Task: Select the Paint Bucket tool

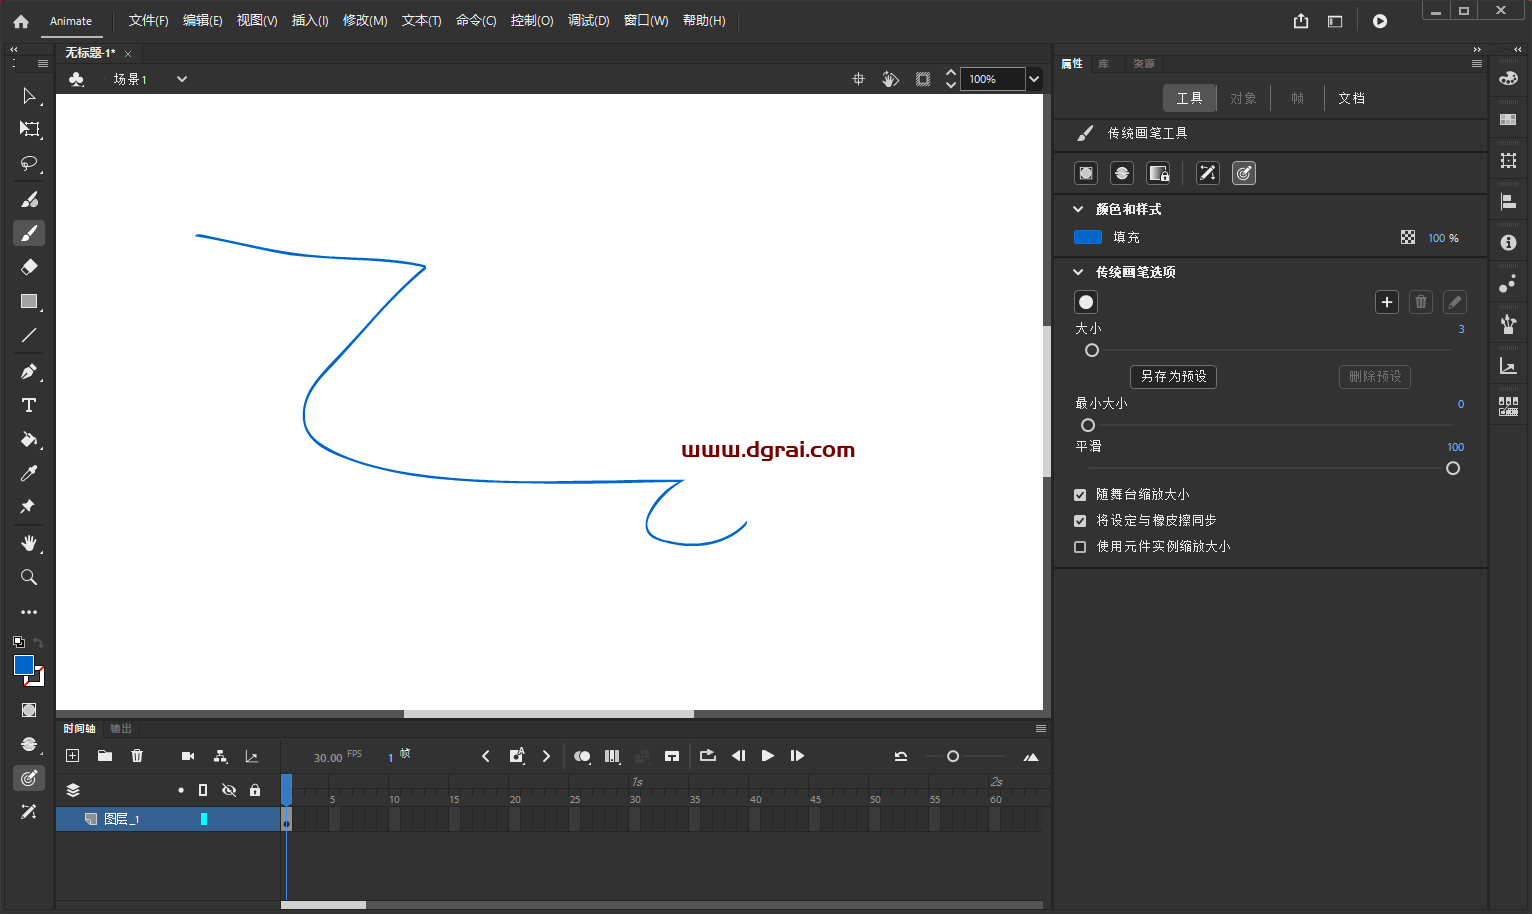Action: pos(29,439)
